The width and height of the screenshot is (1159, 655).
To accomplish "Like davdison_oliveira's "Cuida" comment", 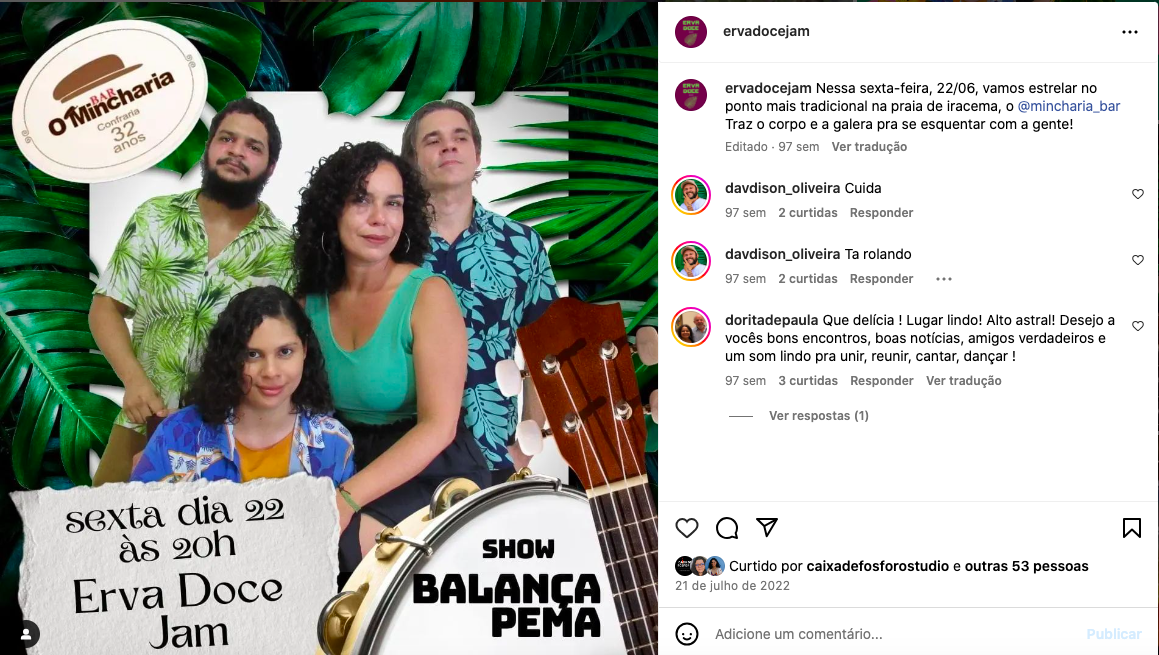I will click(x=1138, y=194).
